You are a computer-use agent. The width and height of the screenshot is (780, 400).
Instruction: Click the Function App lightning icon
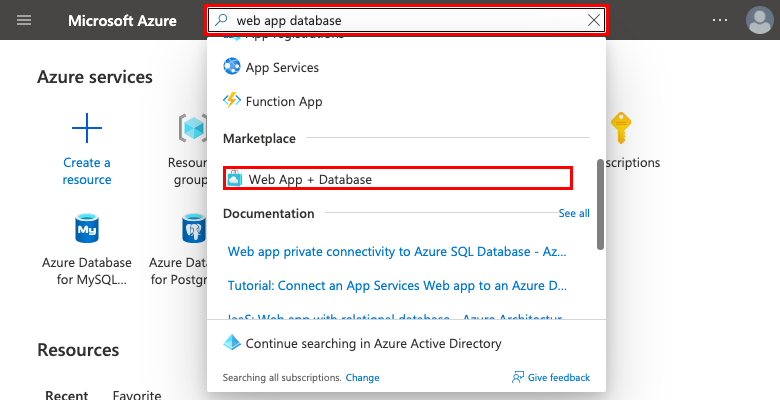(232, 101)
